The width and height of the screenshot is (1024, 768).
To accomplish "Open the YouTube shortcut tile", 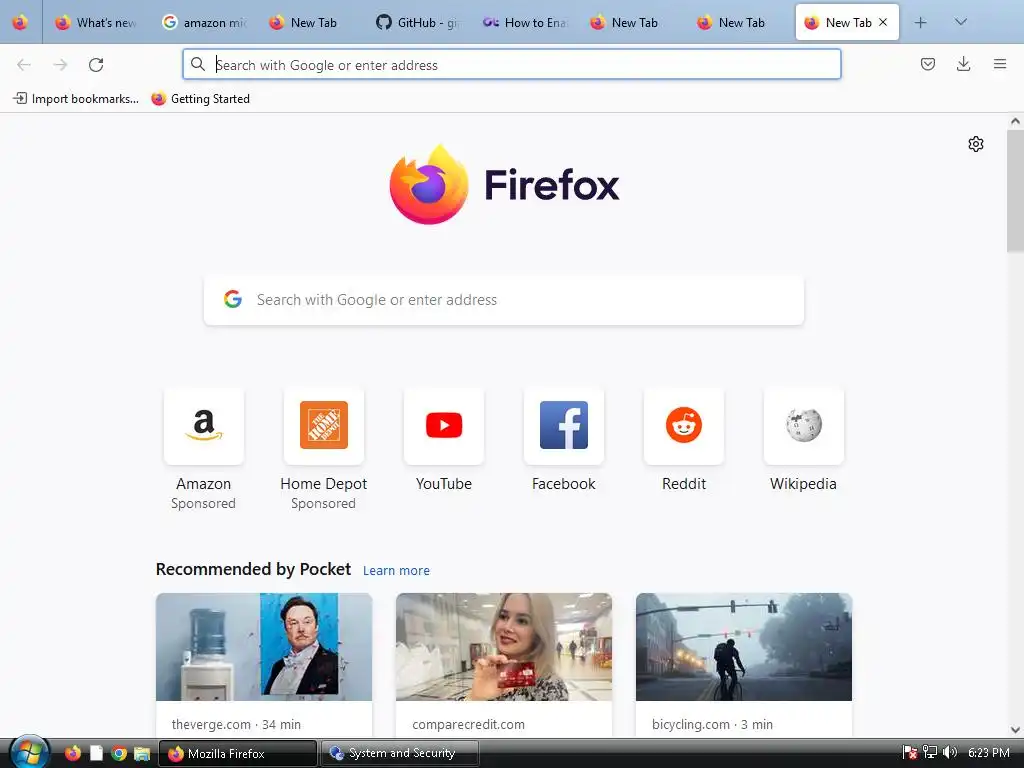I will click(443, 426).
